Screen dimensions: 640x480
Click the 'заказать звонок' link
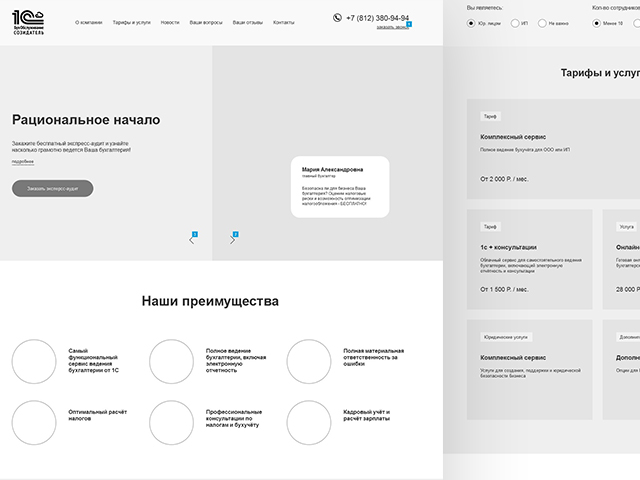pyautogui.click(x=392, y=27)
